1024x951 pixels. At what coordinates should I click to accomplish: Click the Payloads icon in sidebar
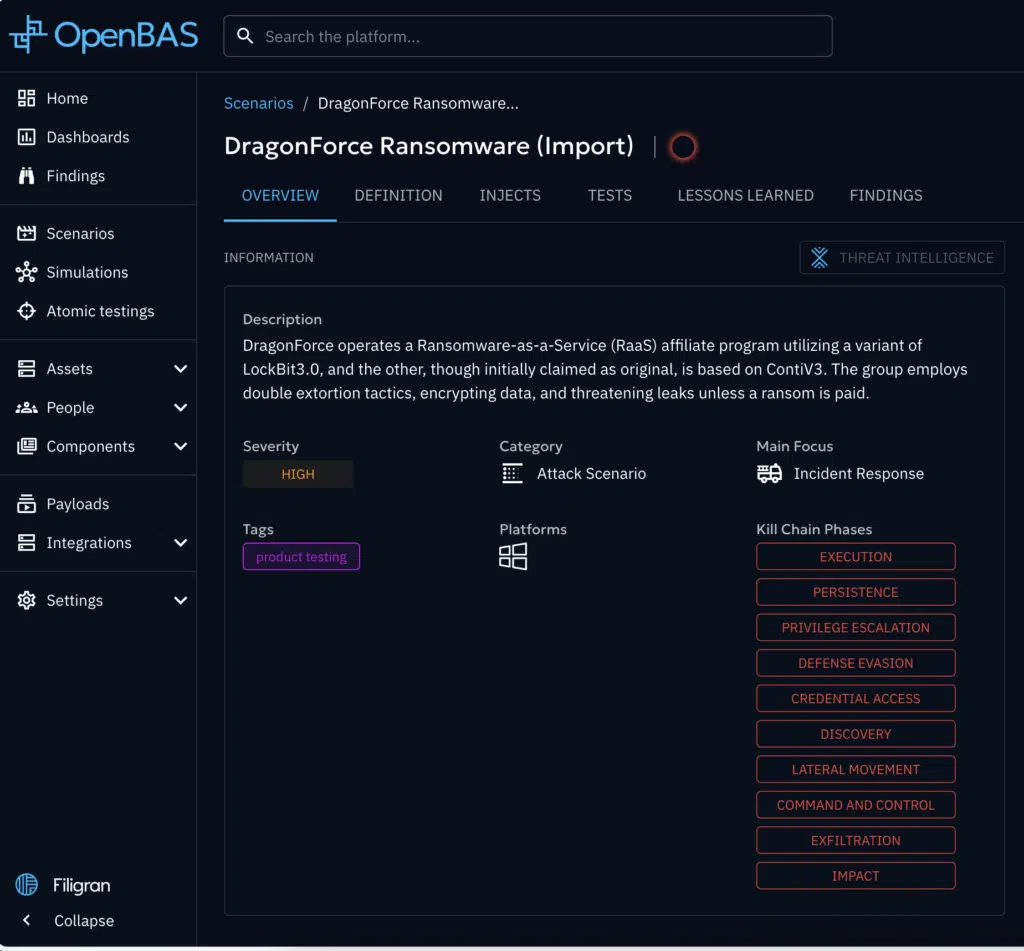point(27,504)
